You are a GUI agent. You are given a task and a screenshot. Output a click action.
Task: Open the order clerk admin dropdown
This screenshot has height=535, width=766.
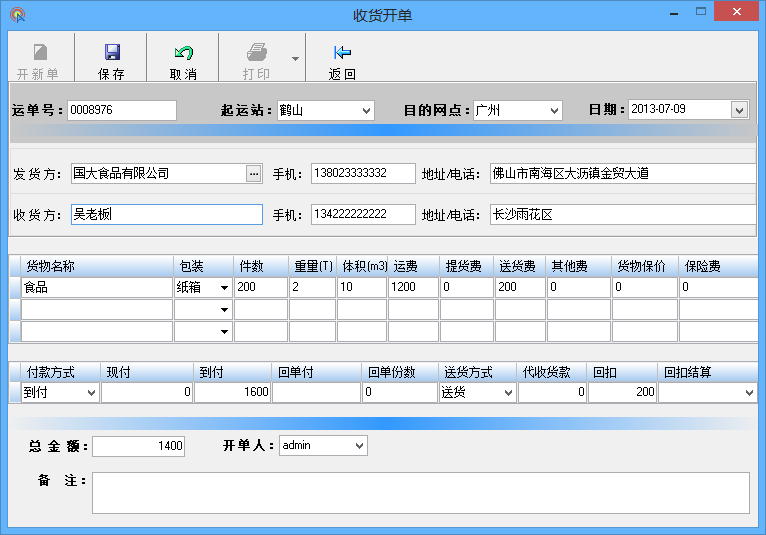[x=359, y=445]
